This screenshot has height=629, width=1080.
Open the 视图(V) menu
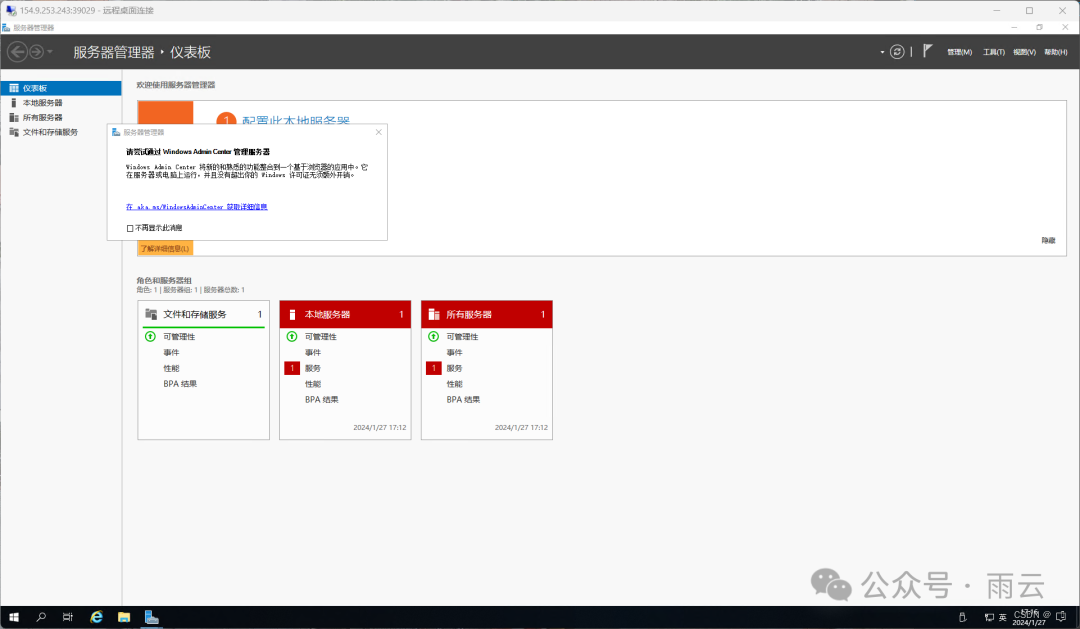click(x=1024, y=52)
